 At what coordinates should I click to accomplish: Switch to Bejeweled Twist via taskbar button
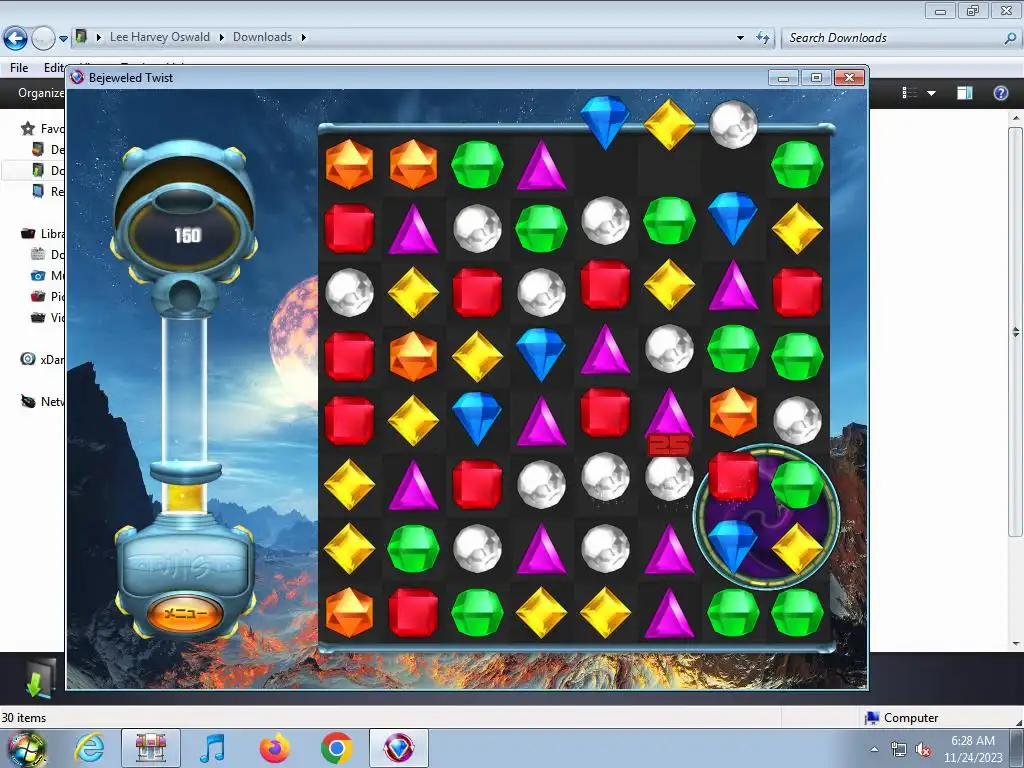pos(398,748)
